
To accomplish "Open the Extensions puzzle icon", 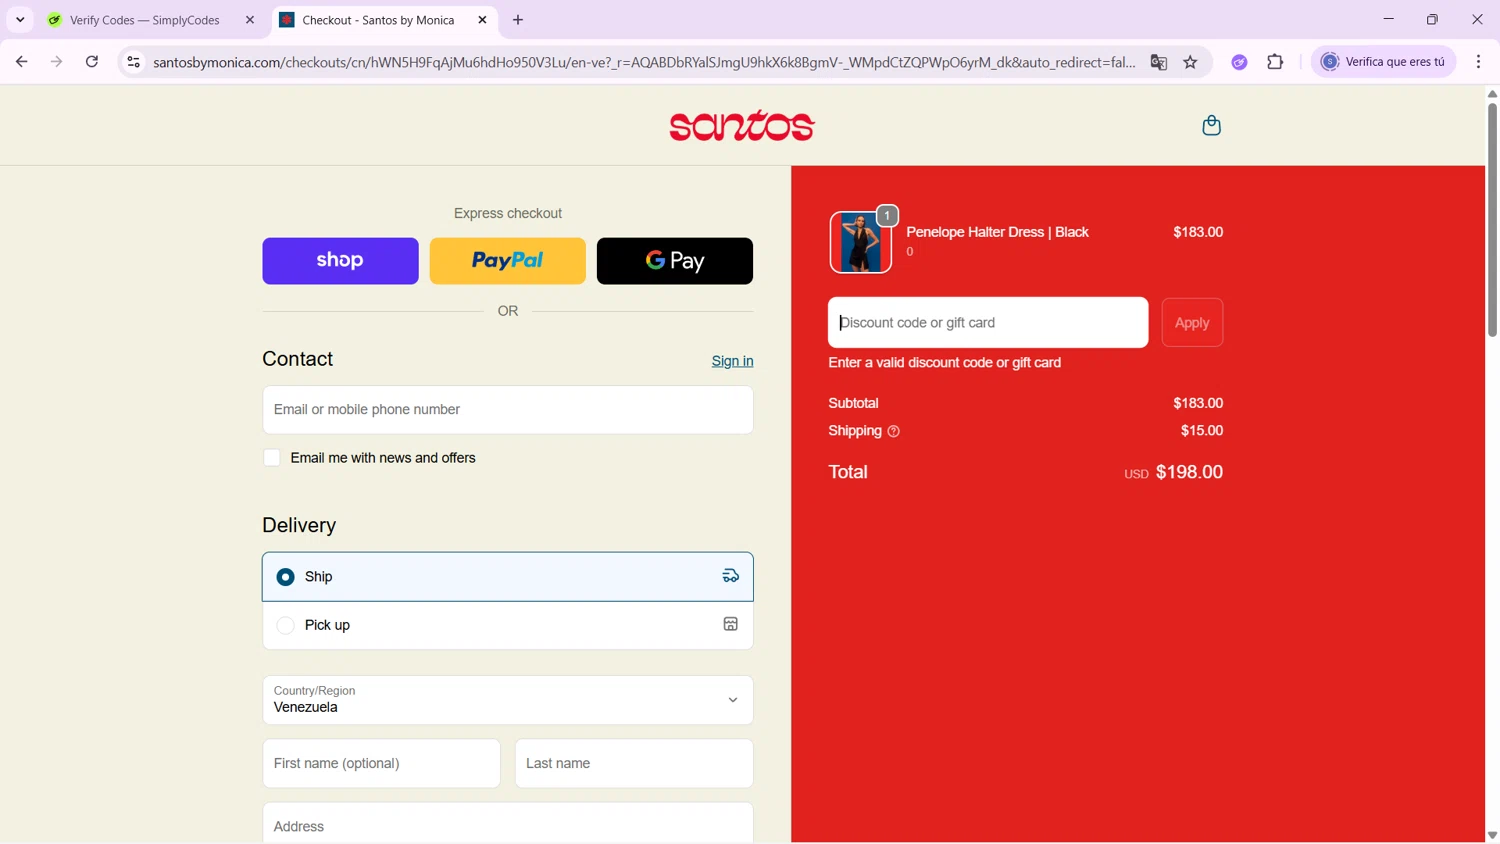I will click(x=1275, y=62).
